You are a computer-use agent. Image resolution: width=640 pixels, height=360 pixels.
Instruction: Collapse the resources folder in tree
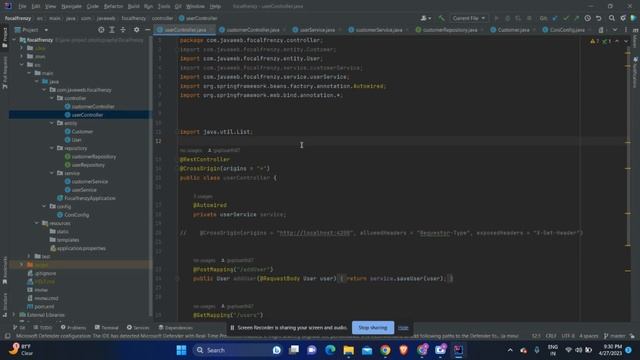pyautogui.click(x=37, y=223)
